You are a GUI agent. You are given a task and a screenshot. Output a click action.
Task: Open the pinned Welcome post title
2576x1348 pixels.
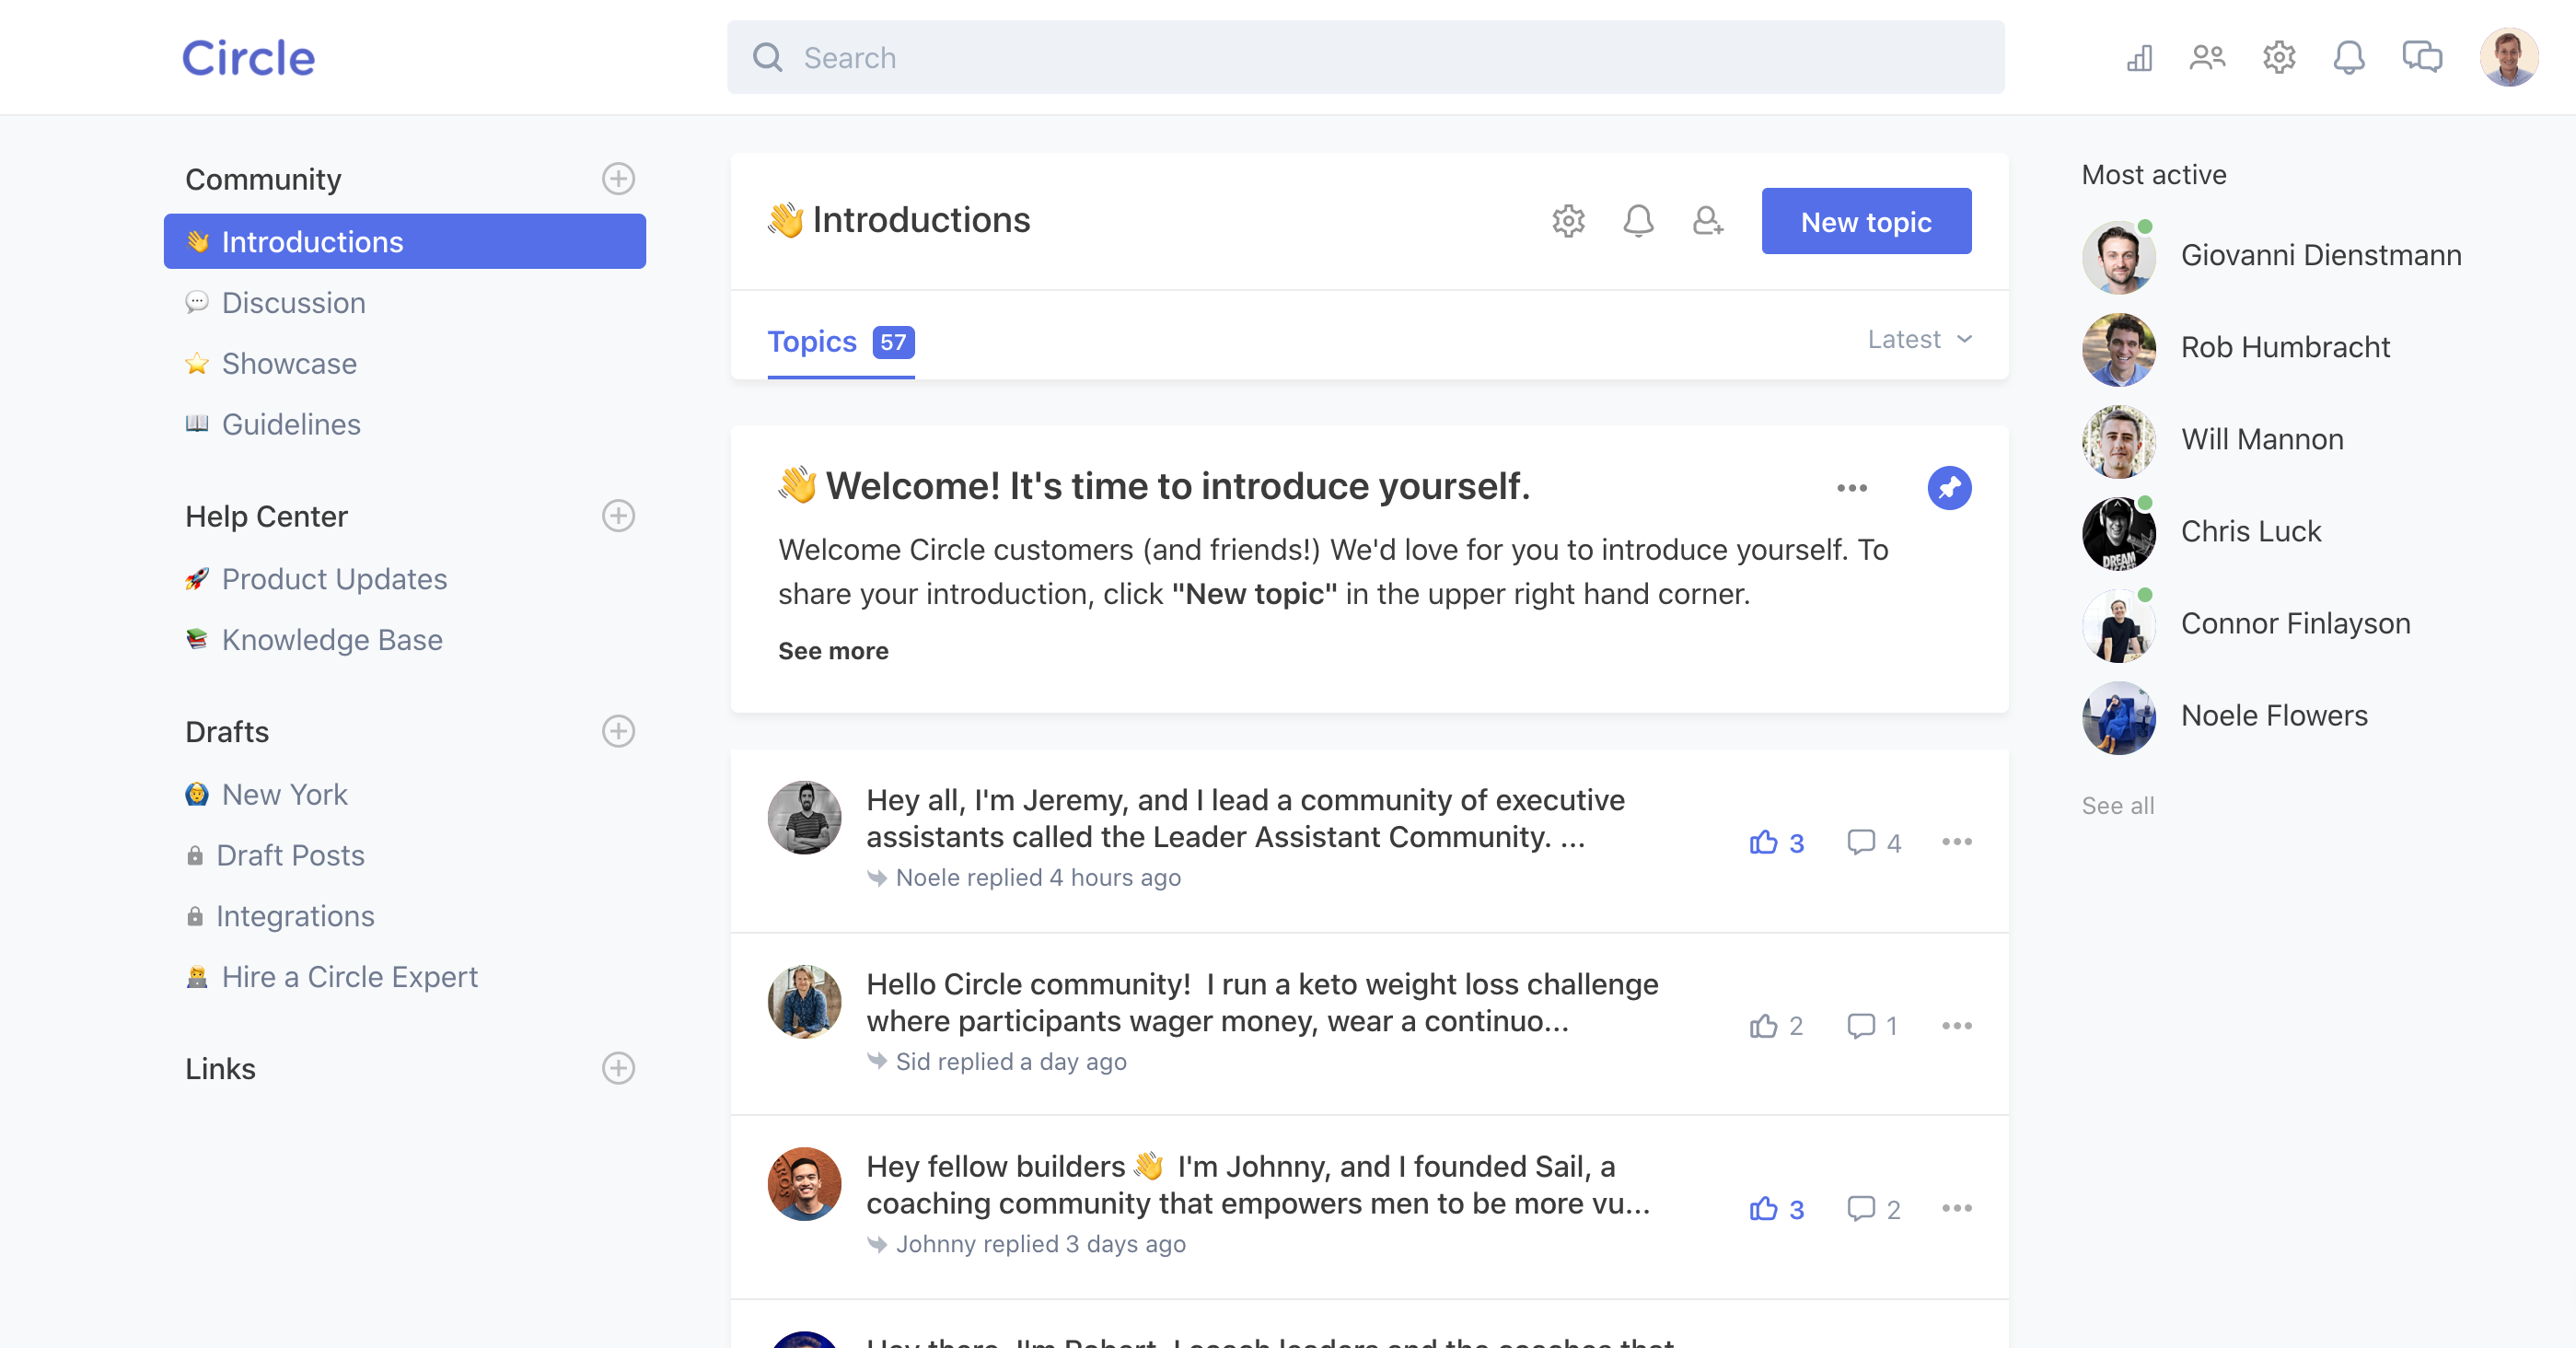1155,486
